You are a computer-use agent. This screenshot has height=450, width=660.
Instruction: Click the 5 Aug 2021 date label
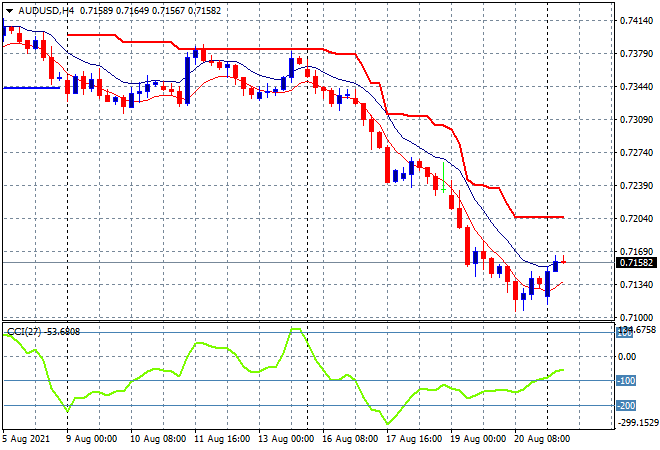point(26,439)
